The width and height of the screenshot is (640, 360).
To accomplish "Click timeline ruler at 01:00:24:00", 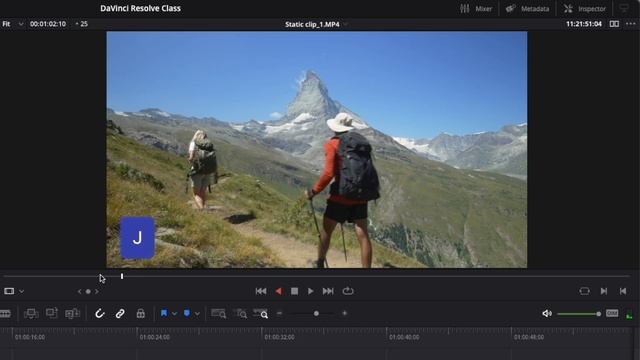I will pyautogui.click(x=155, y=337).
